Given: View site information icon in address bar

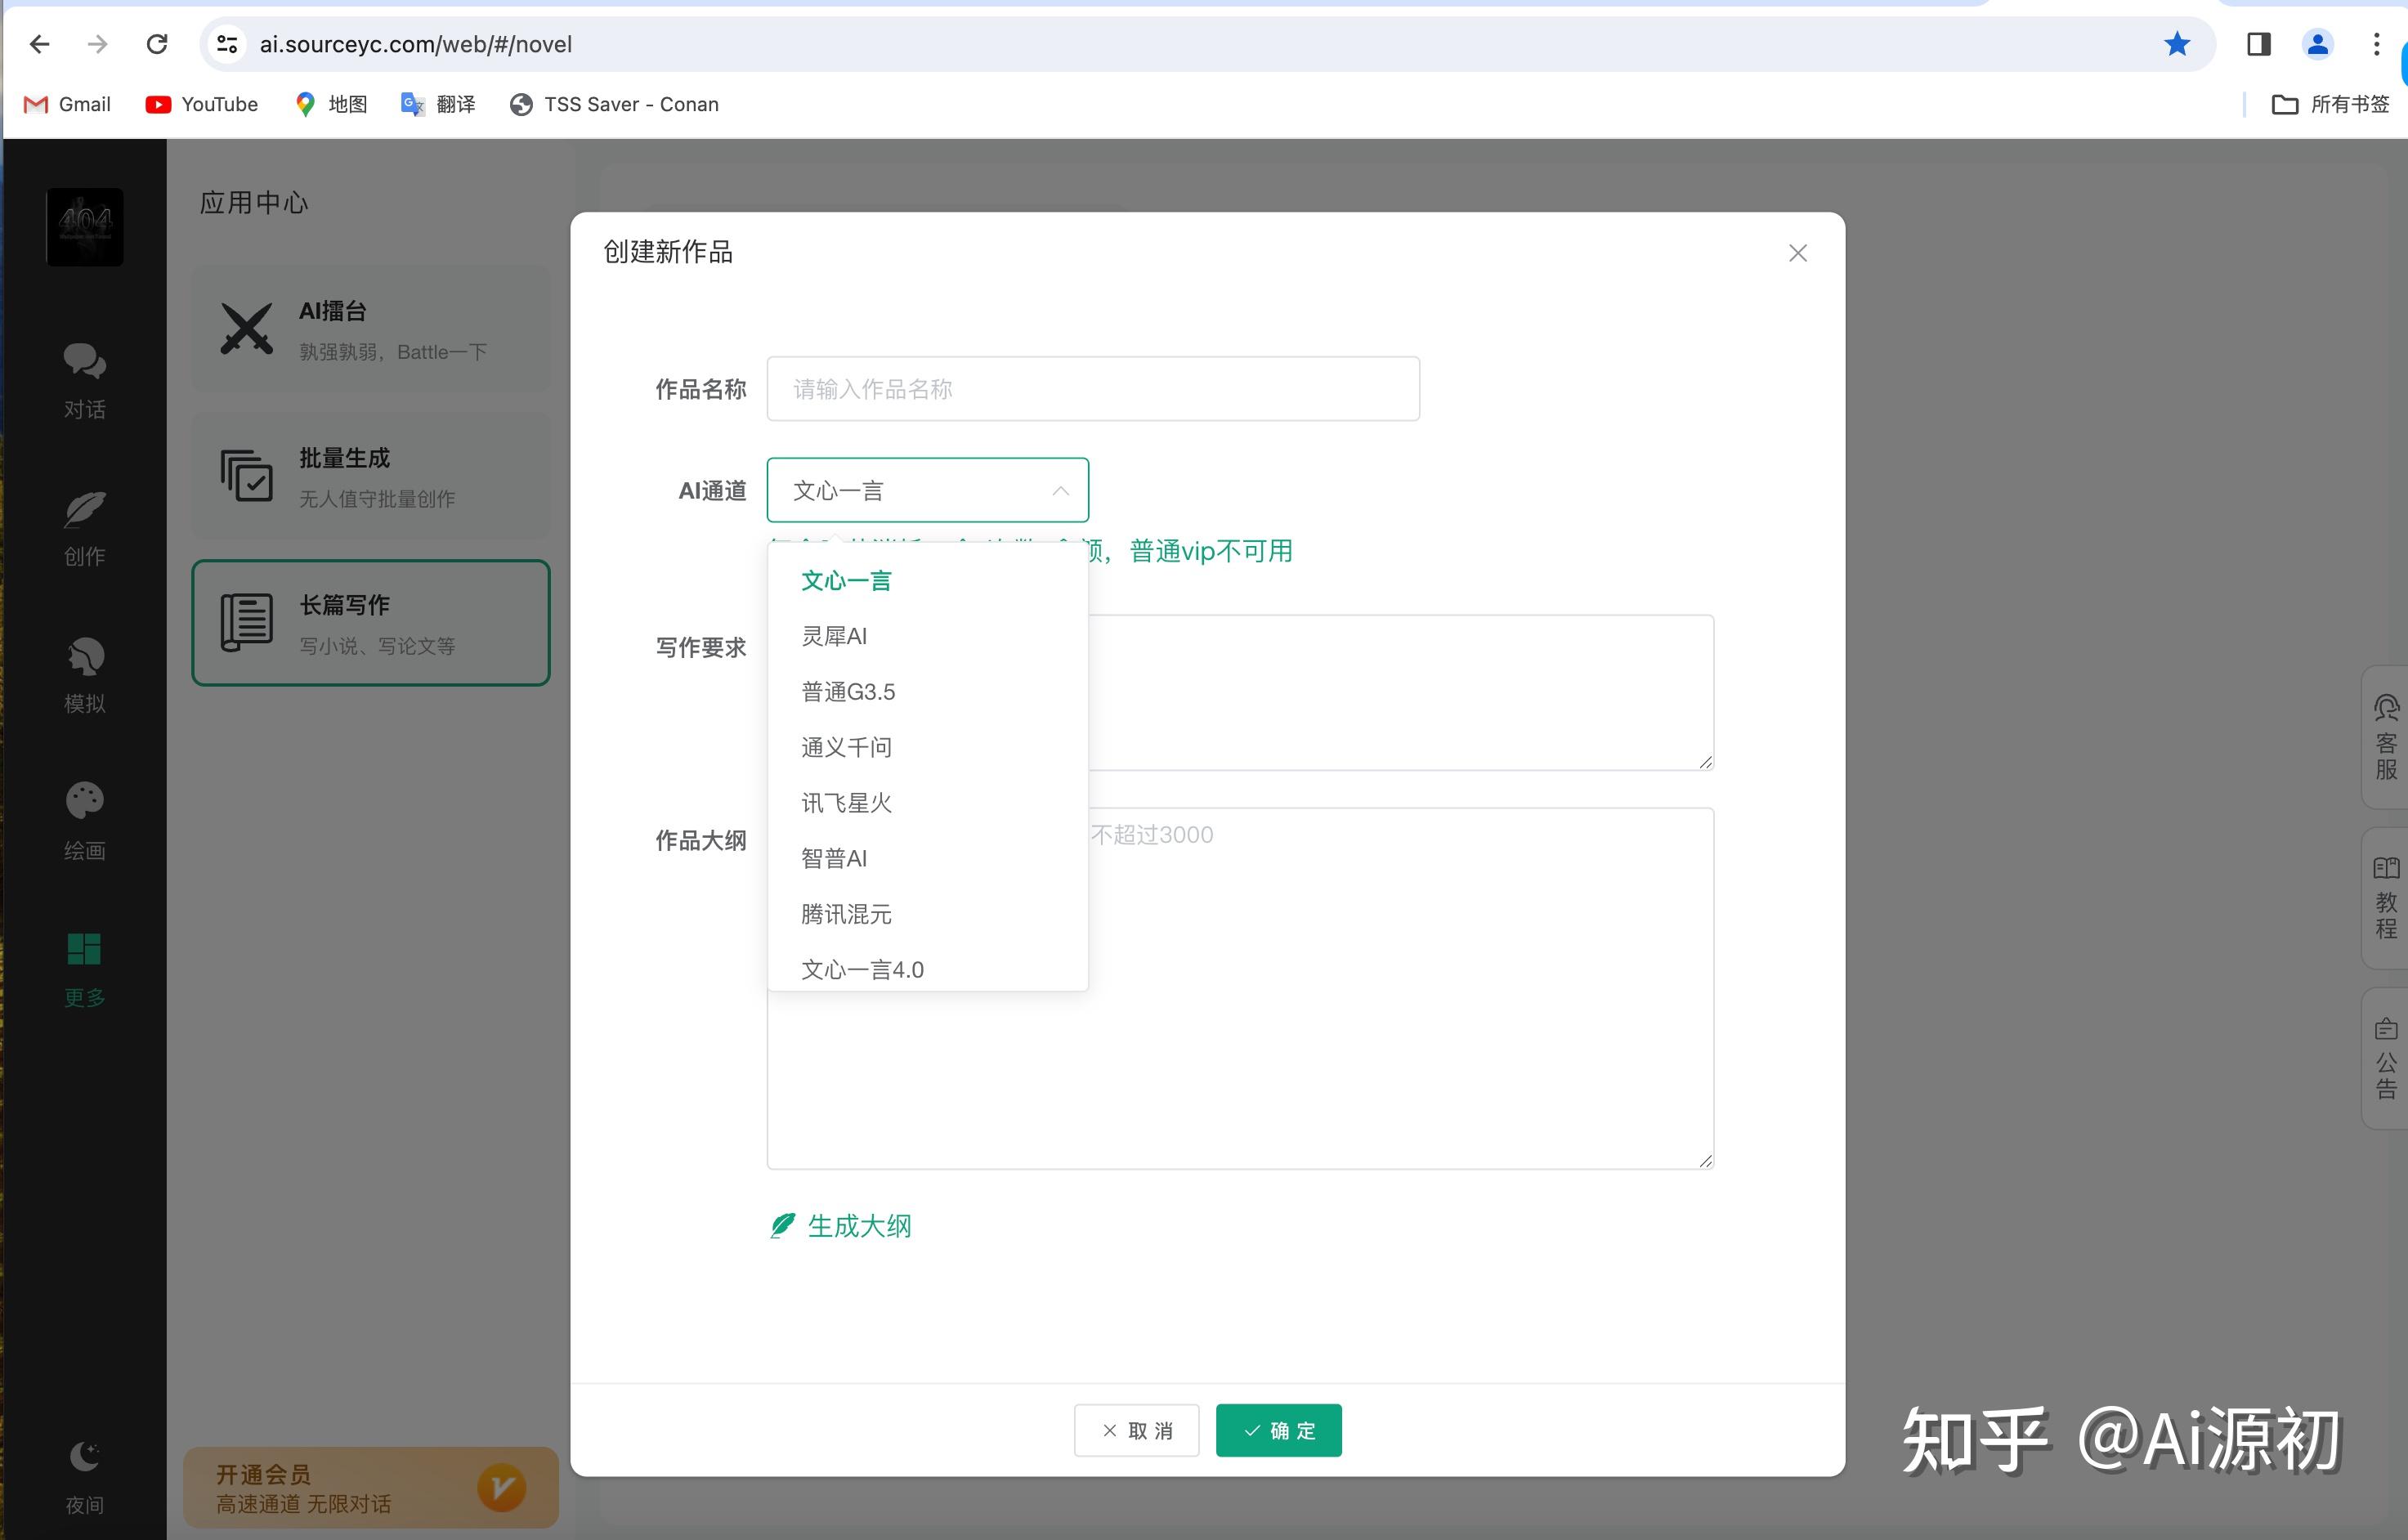Looking at the screenshot, I should coord(228,44).
